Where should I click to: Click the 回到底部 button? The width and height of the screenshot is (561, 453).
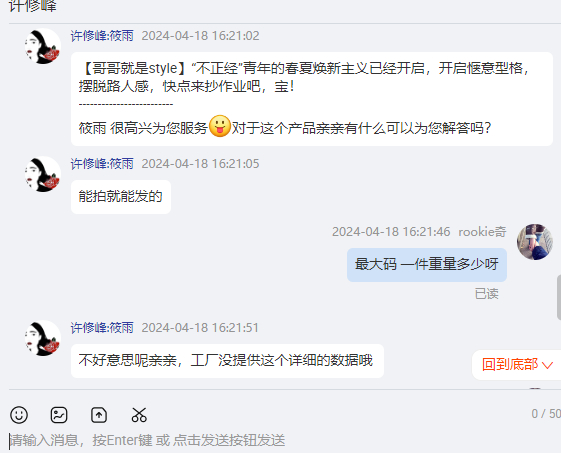(x=517, y=365)
